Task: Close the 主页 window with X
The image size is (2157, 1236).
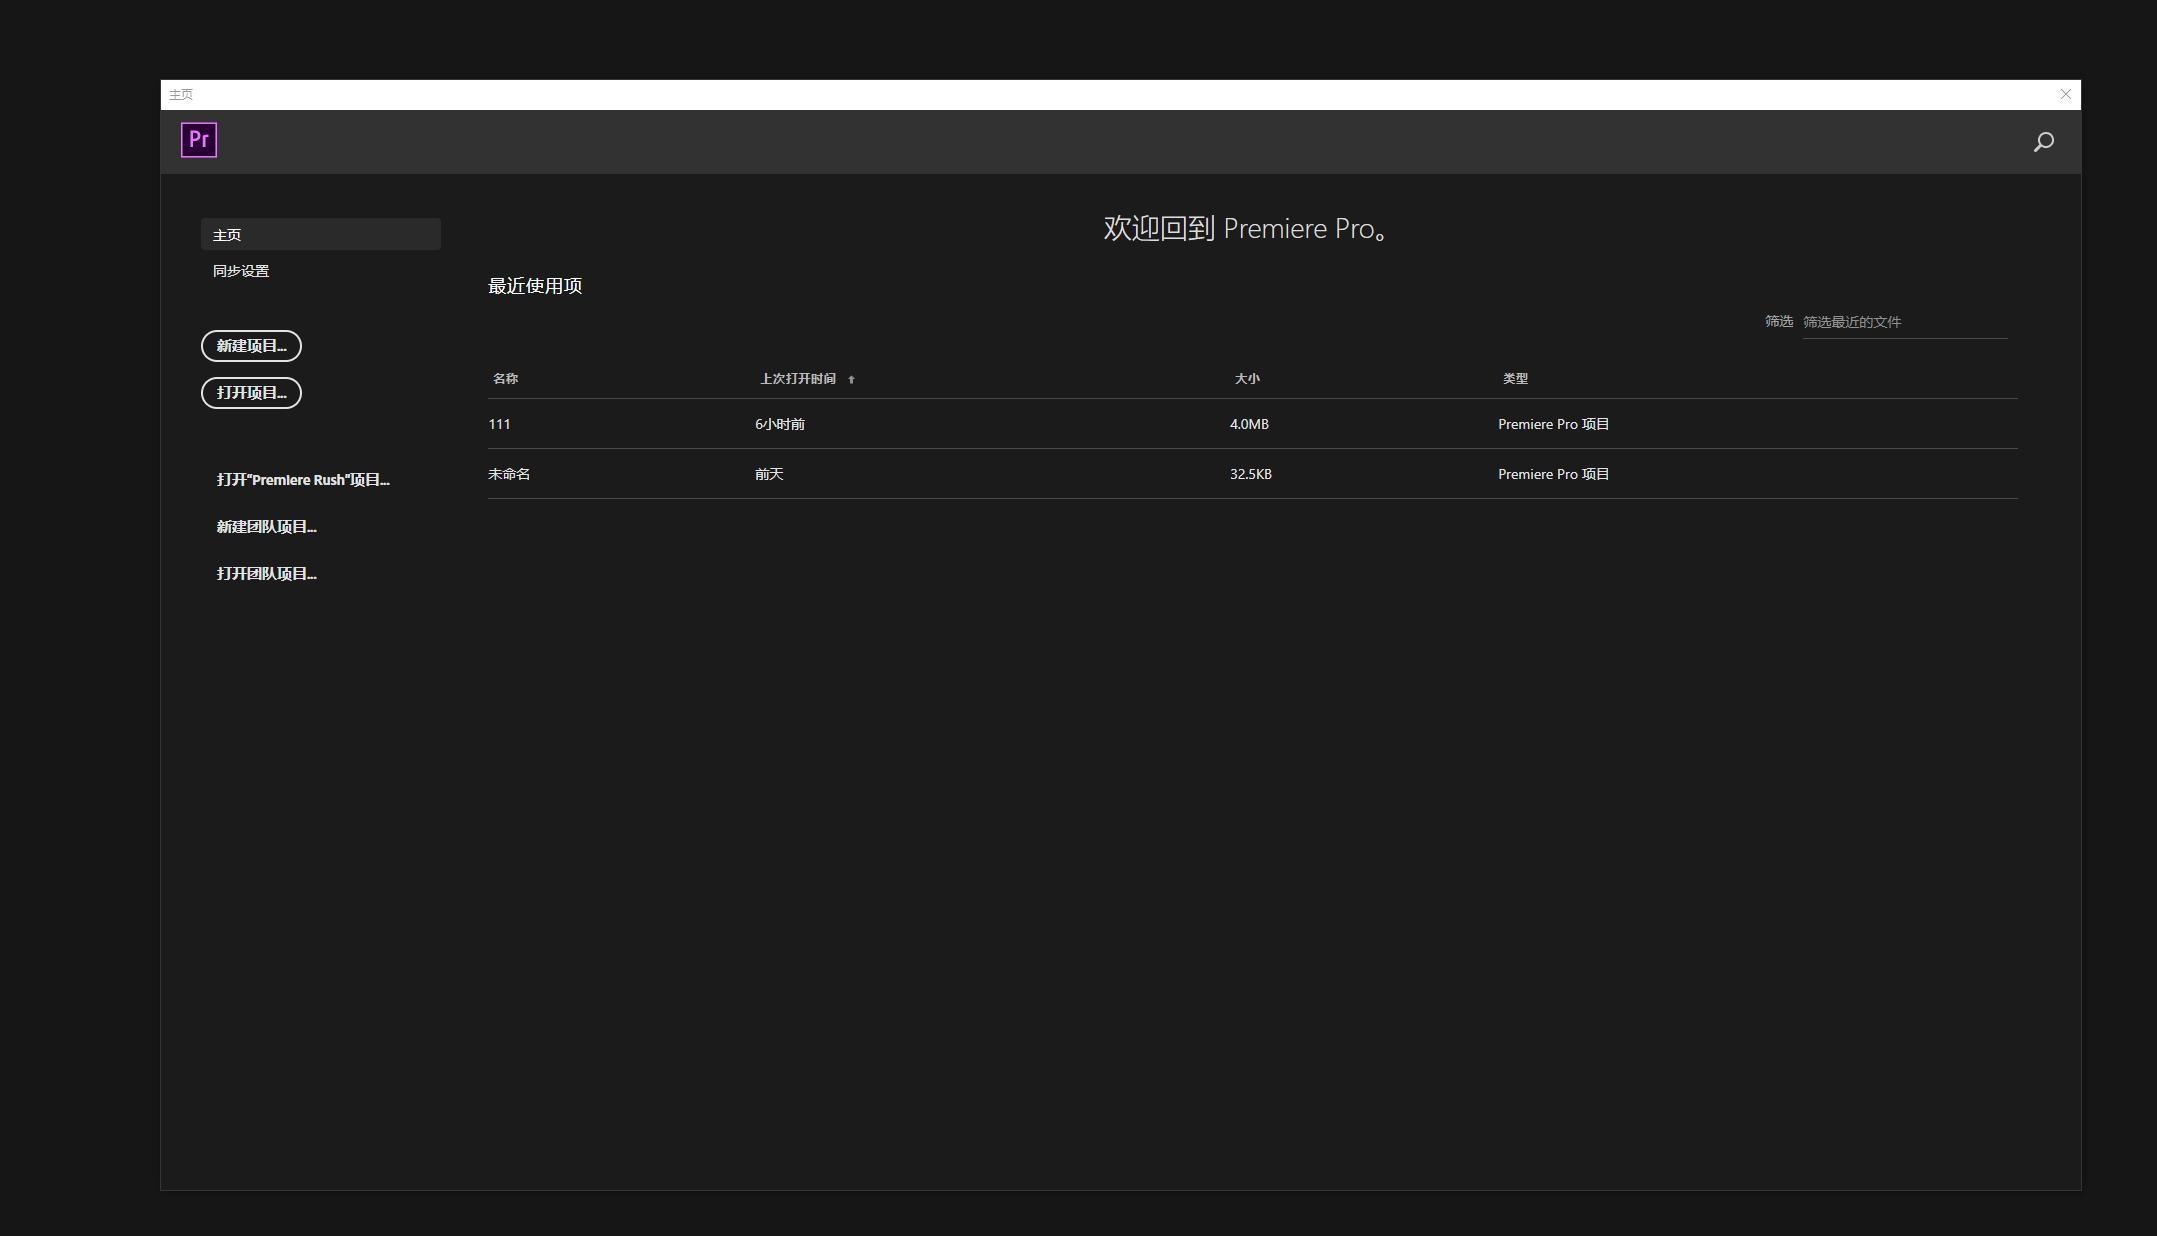Action: point(2065,94)
